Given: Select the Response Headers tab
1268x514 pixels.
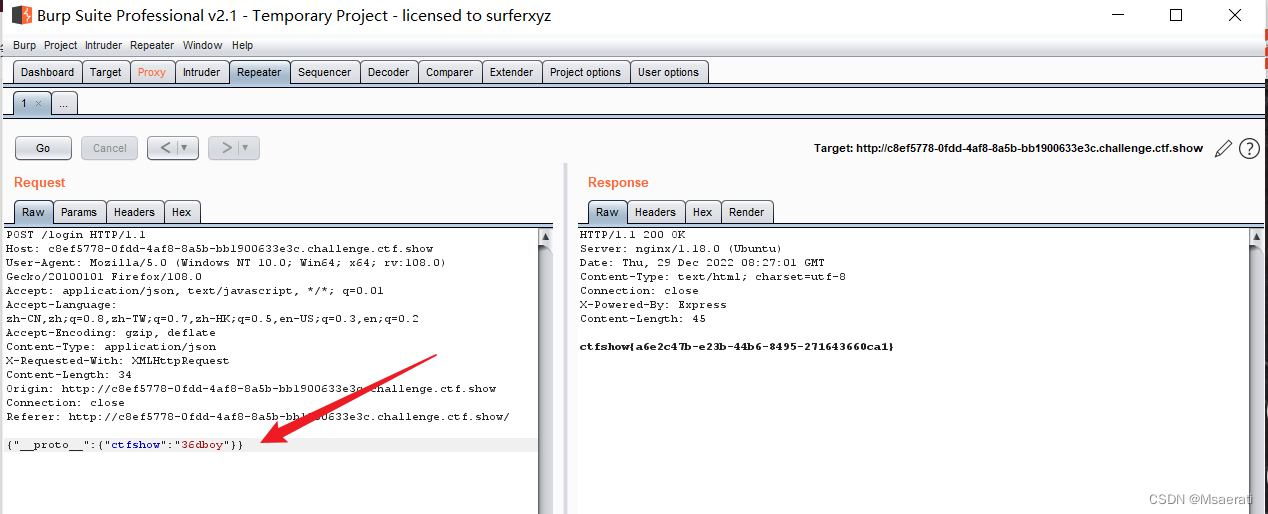Looking at the screenshot, I should pyautogui.click(x=655, y=212).
